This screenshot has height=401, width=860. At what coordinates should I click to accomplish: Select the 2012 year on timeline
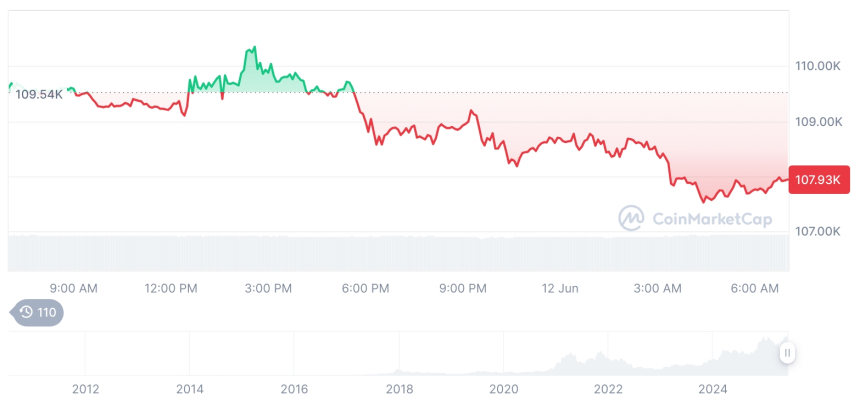[85, 388]
